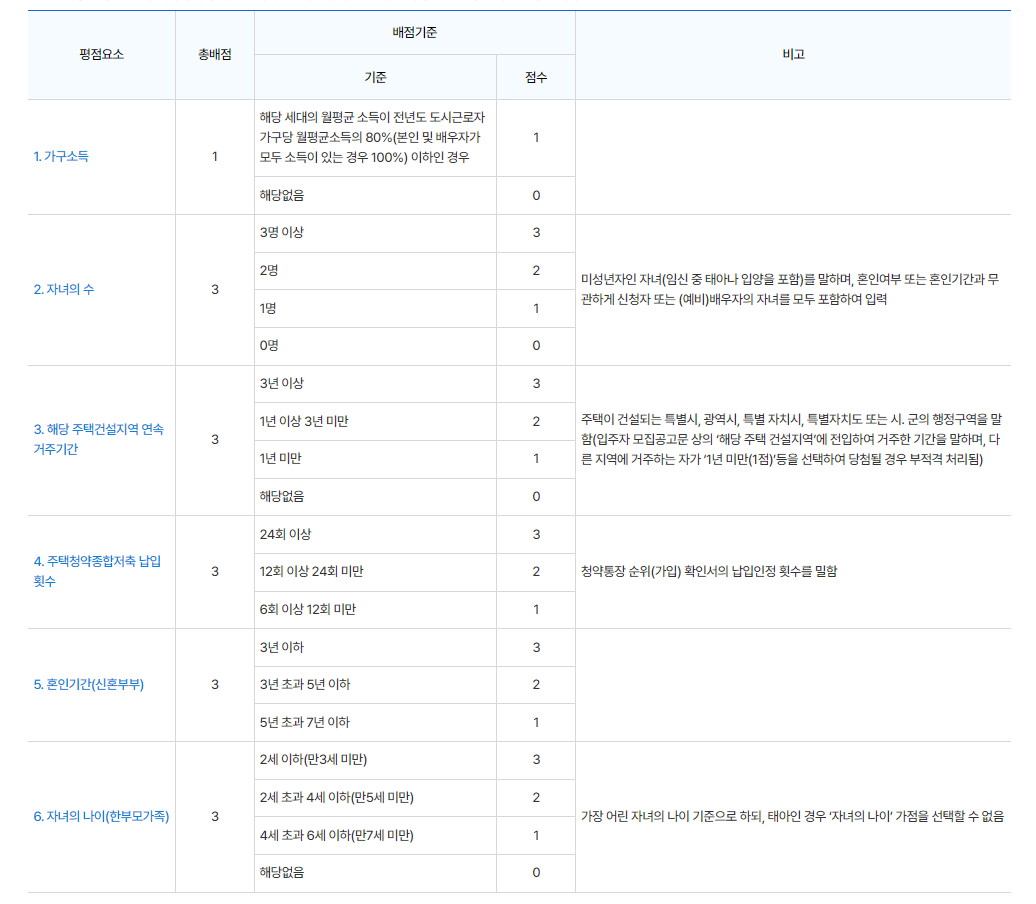Image resolution: width=1036 pixels, height=904 pixels.
Task: Select score 1 in the '6회 이상 12회 미만' row
Action: [x=536, y=610]
